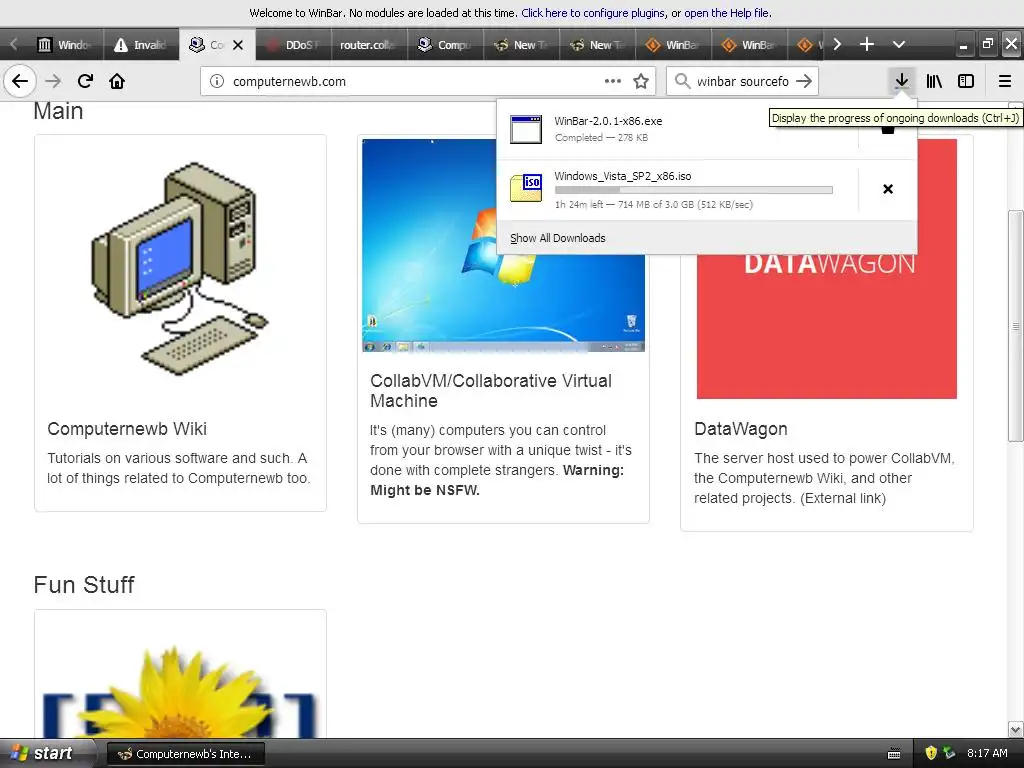Switch to the Invalid warning tab
The height and width of the screenshot is (768, 1024).
(x=141, y=45)
